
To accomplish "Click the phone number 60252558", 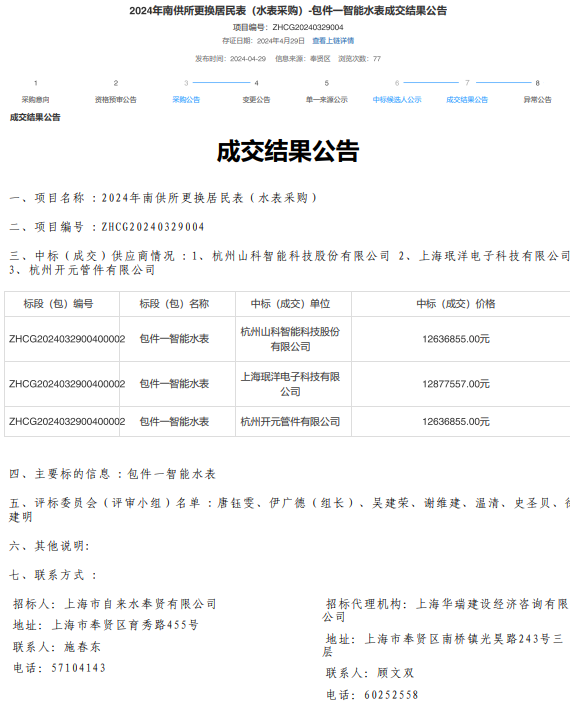I will pyautogui.click(x=391, y=695).
